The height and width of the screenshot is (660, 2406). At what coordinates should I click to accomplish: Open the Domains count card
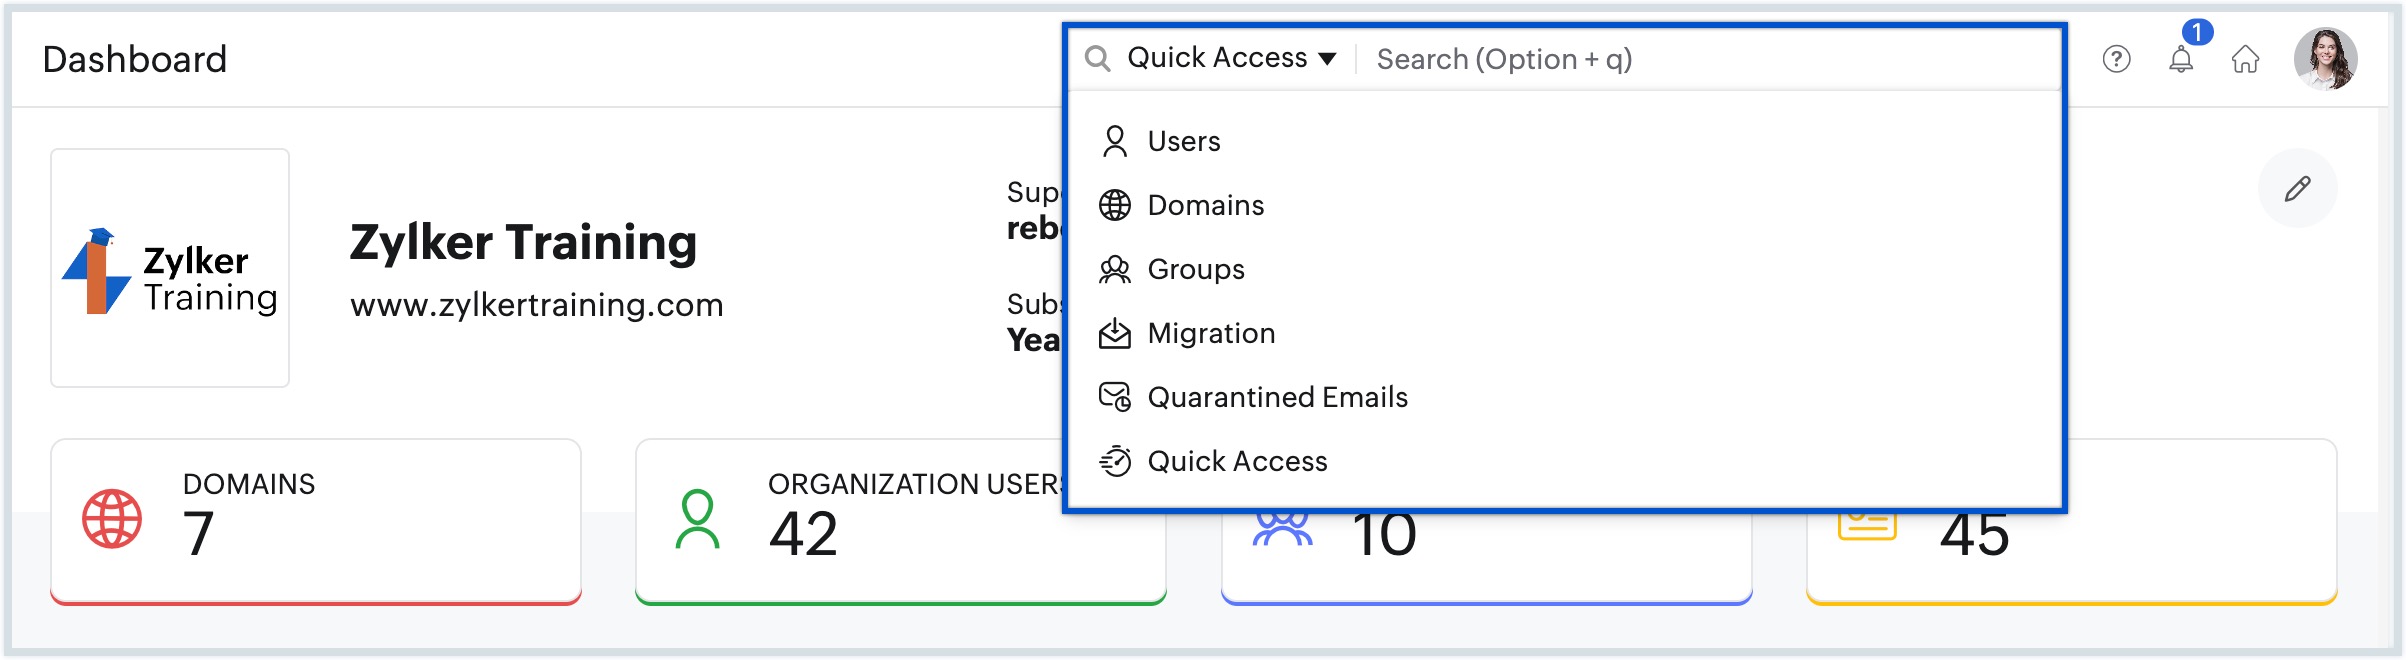tap(316, 521)
